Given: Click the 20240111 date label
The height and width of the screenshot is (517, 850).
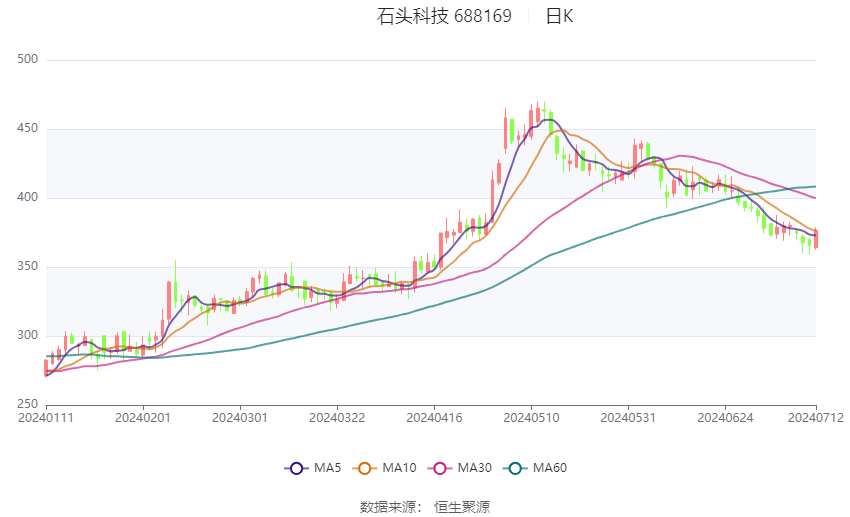Looking at the screenshot, I should pyautogui.click(x=46, y=418).
